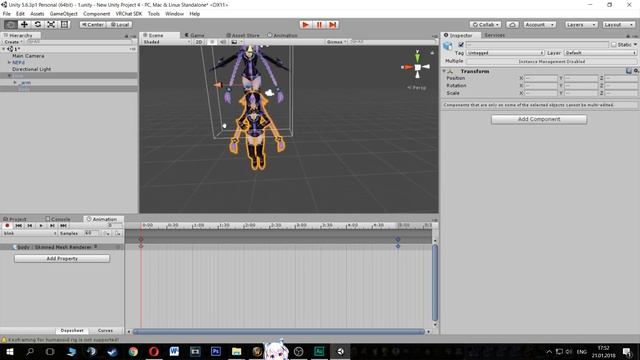Open the Gizmos dropdown in Scene view
640x360 pixels.
[x=337, y=42]
